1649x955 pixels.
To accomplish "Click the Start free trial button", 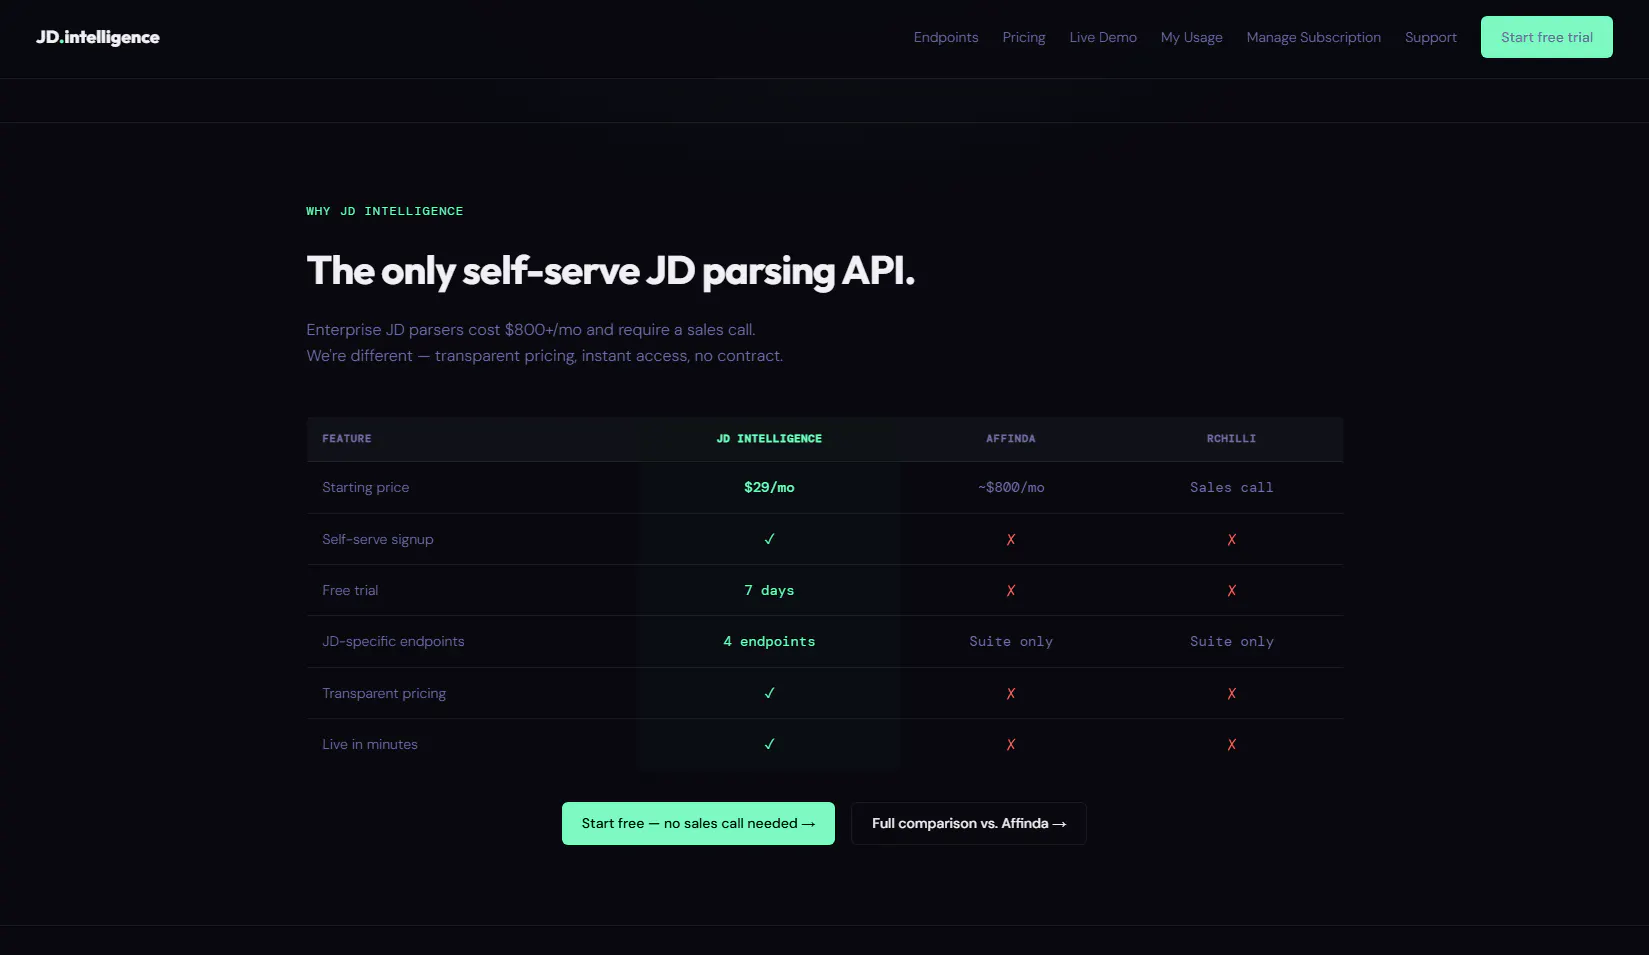I will point(1546,37).
